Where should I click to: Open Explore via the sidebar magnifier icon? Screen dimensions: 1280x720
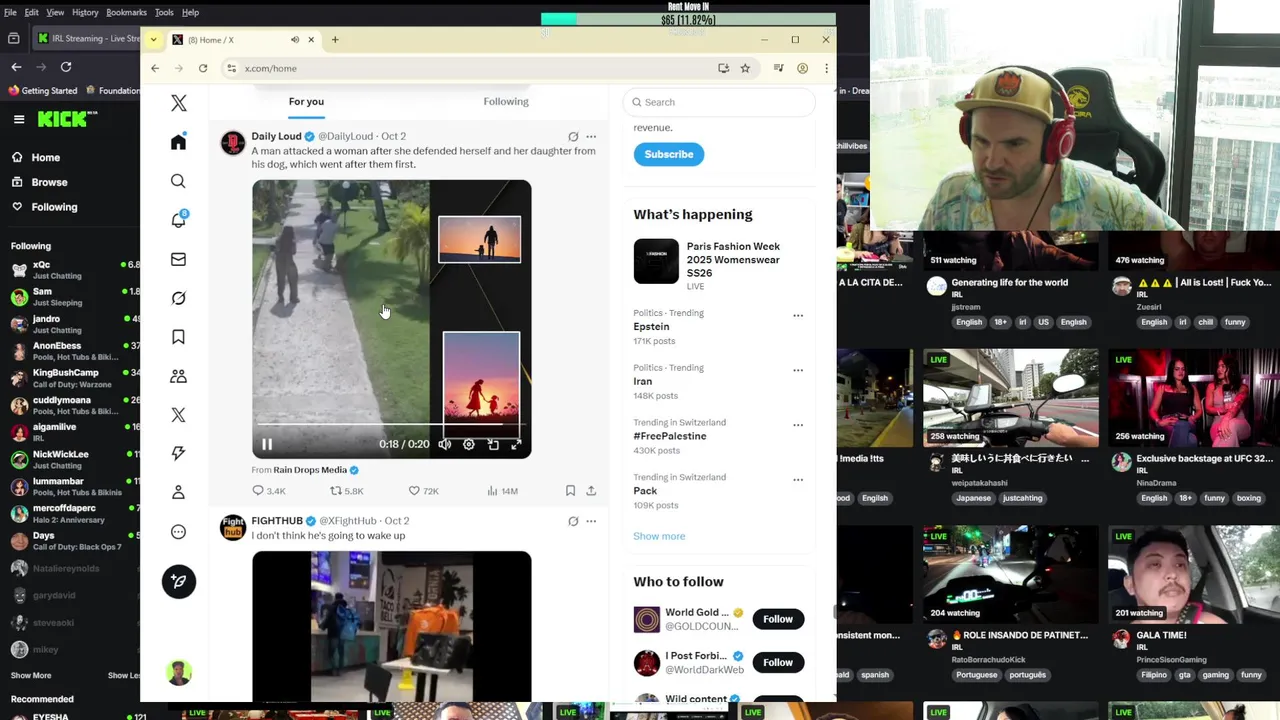click(178, 181)
